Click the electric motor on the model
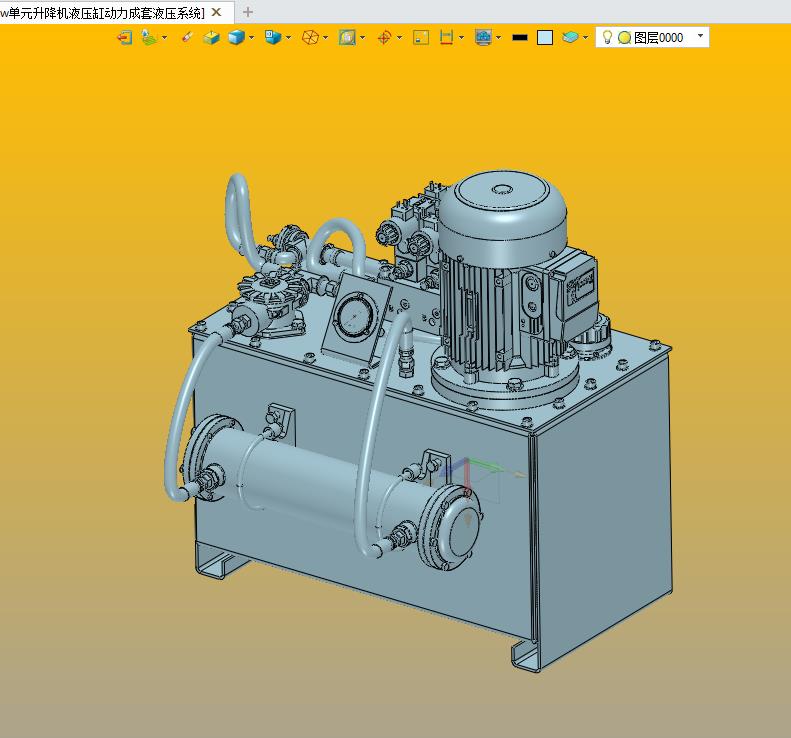Image resolution: width=791 pixels, height=738 pixels. tap(504, 282)
